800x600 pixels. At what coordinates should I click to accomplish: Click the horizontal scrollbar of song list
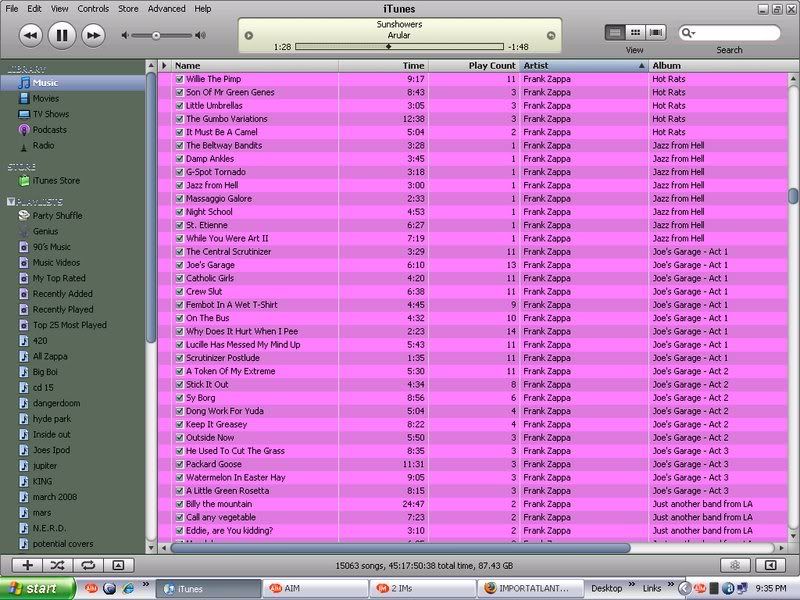tap(401, 548)
